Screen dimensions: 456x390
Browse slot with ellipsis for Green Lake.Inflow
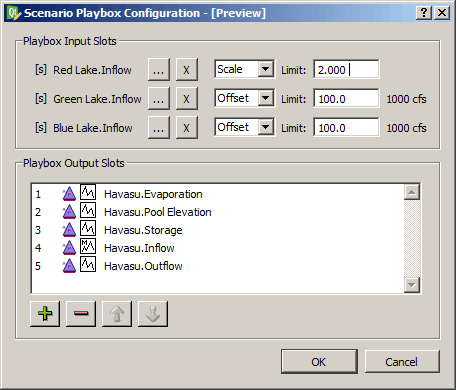tap(159, 99)
